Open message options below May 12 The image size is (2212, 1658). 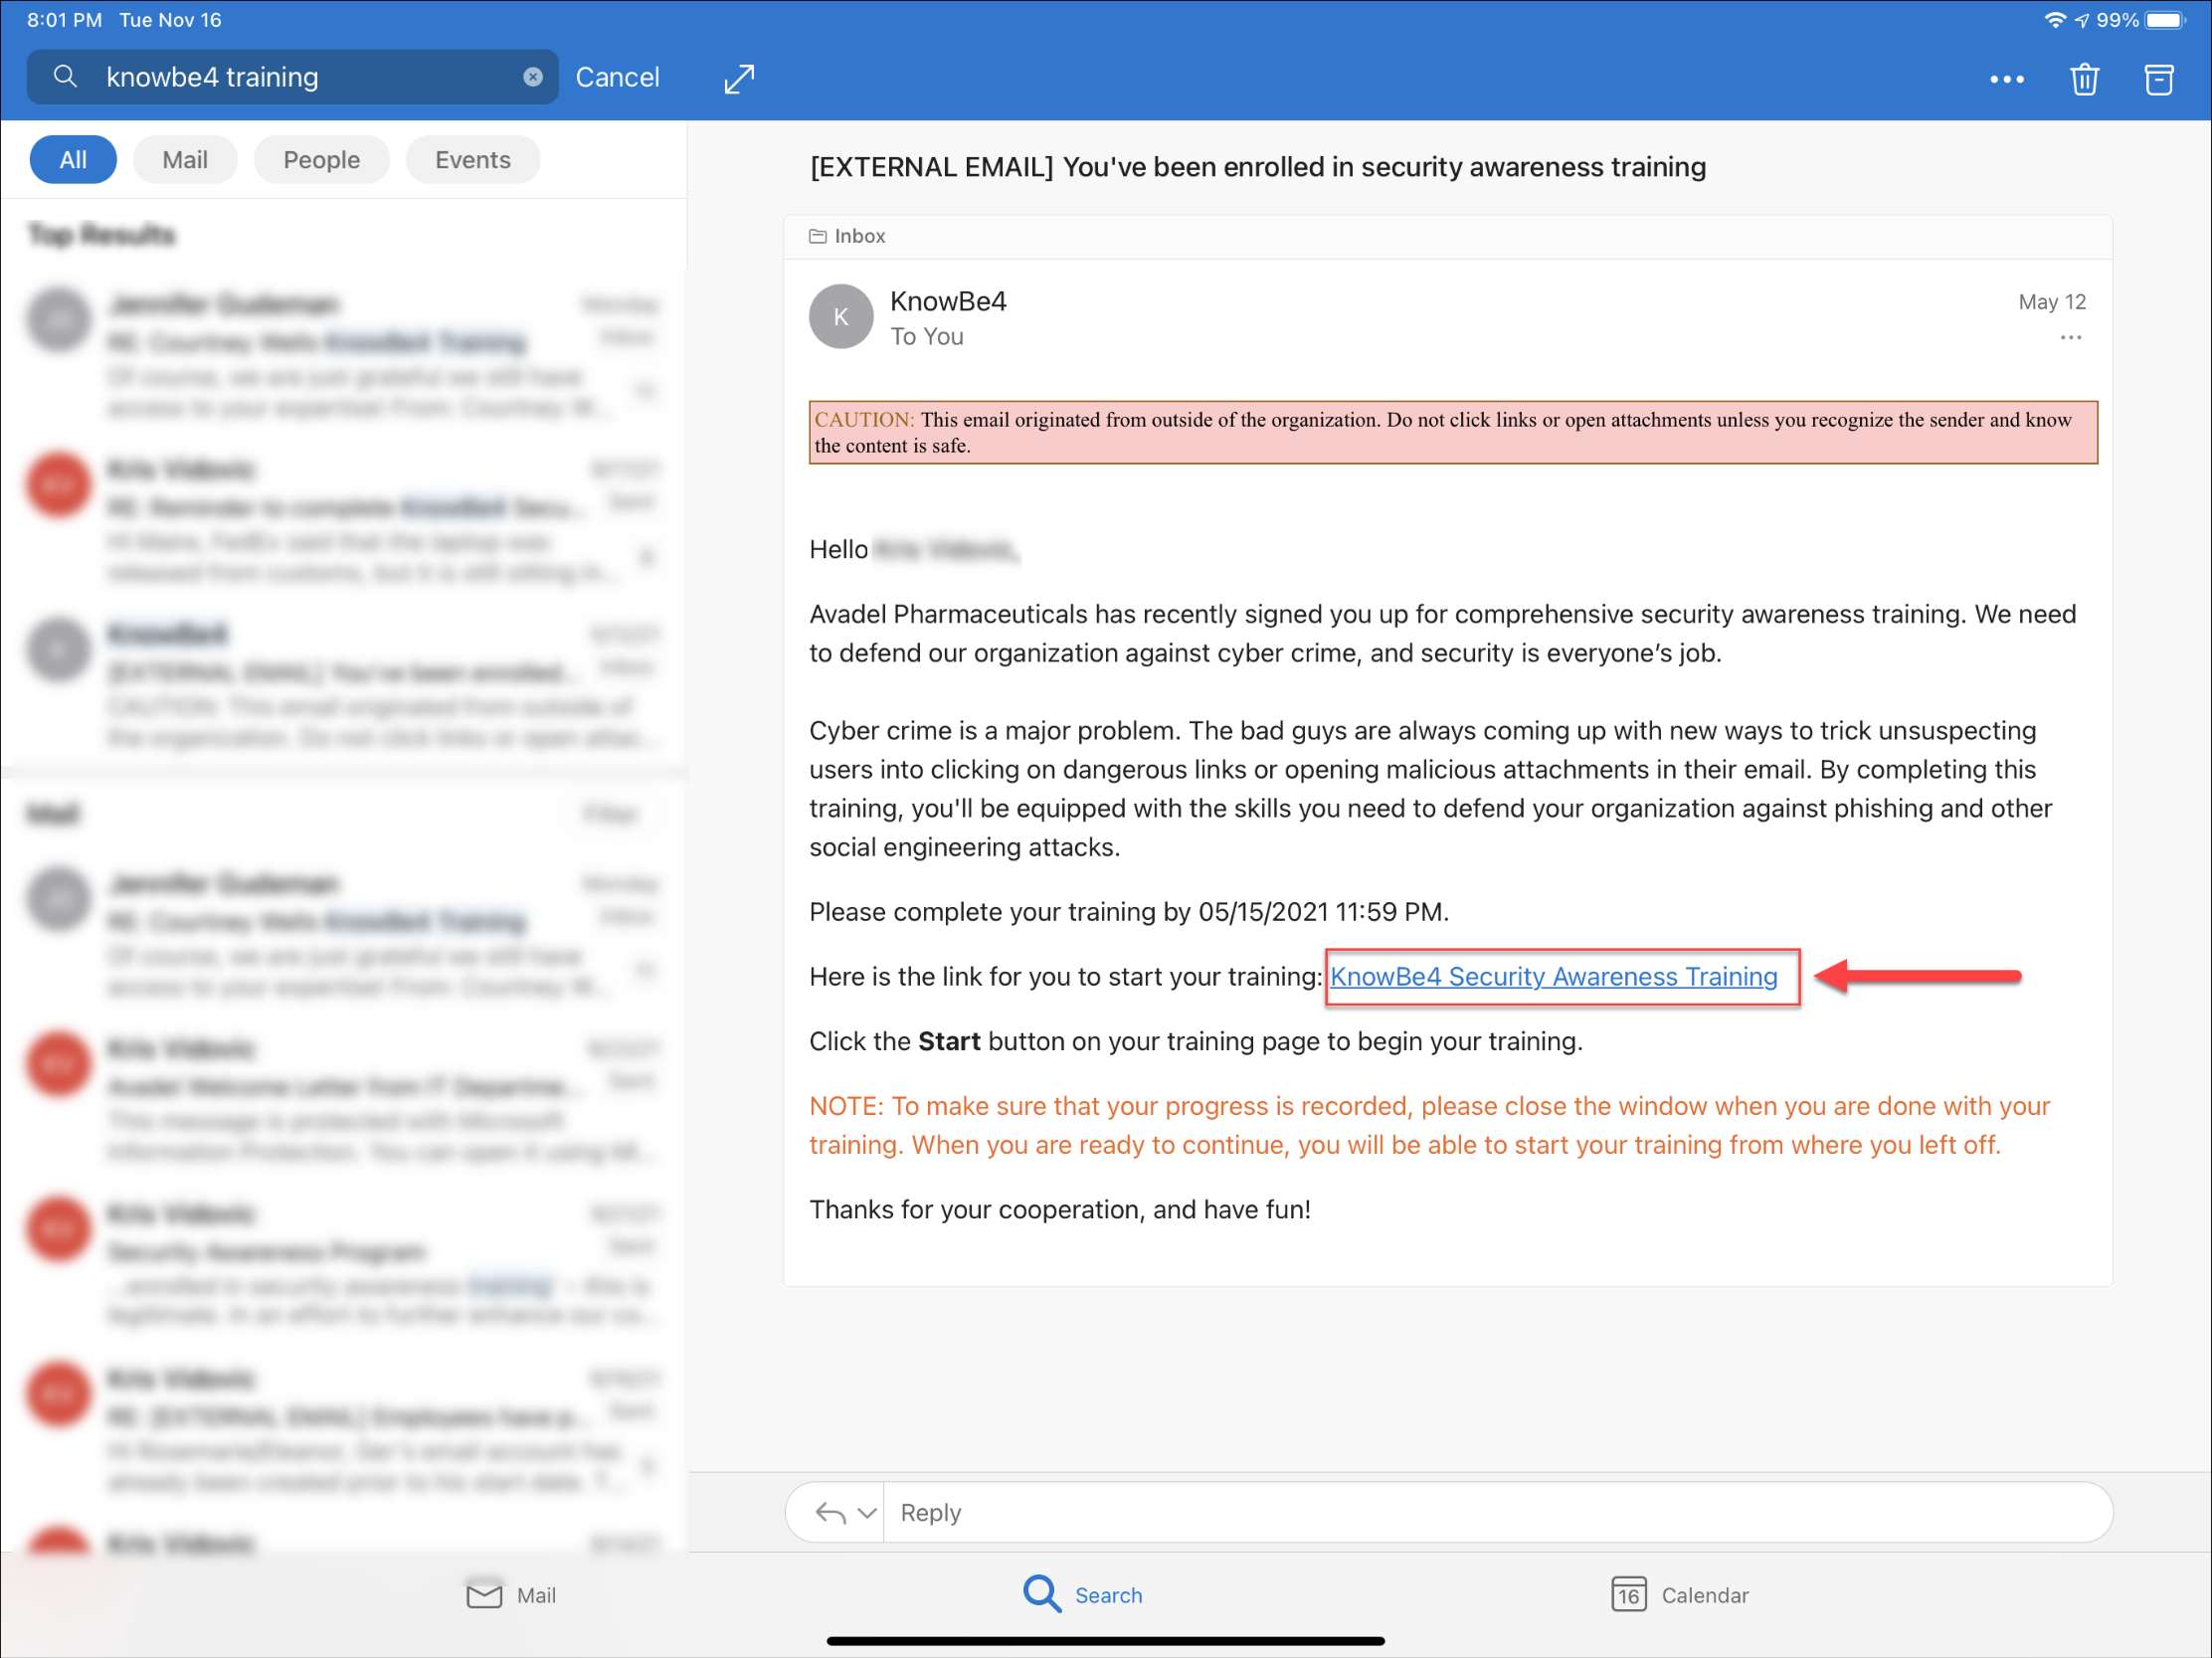click(2070, 338)
